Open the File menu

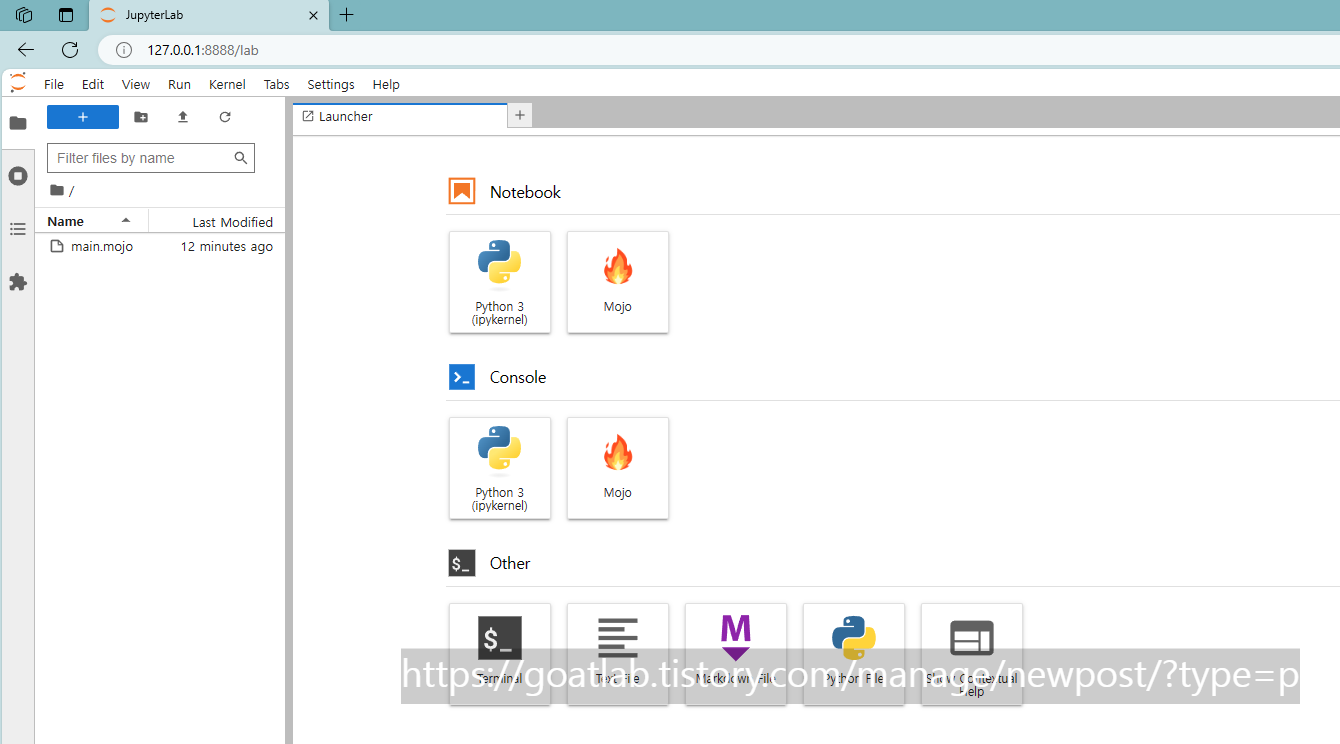tap(54, 84)
